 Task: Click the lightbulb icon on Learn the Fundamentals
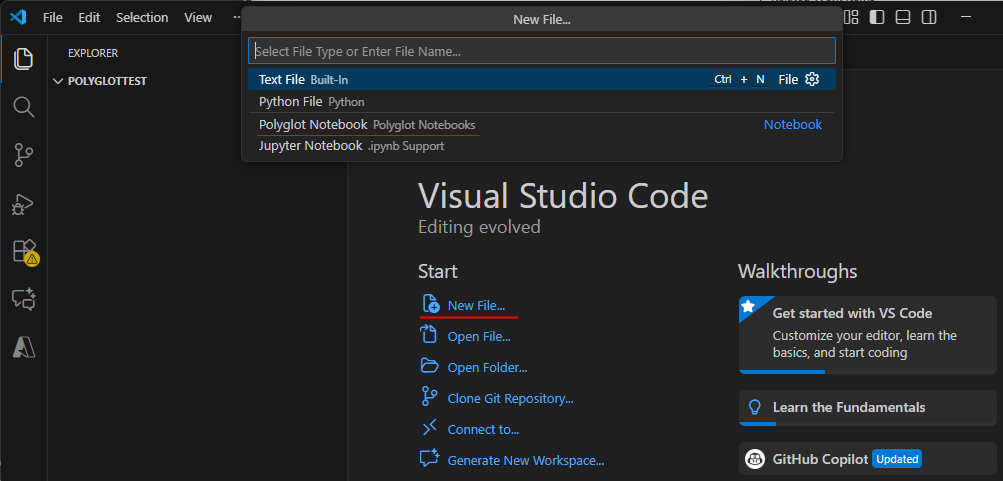coord(755,407)
